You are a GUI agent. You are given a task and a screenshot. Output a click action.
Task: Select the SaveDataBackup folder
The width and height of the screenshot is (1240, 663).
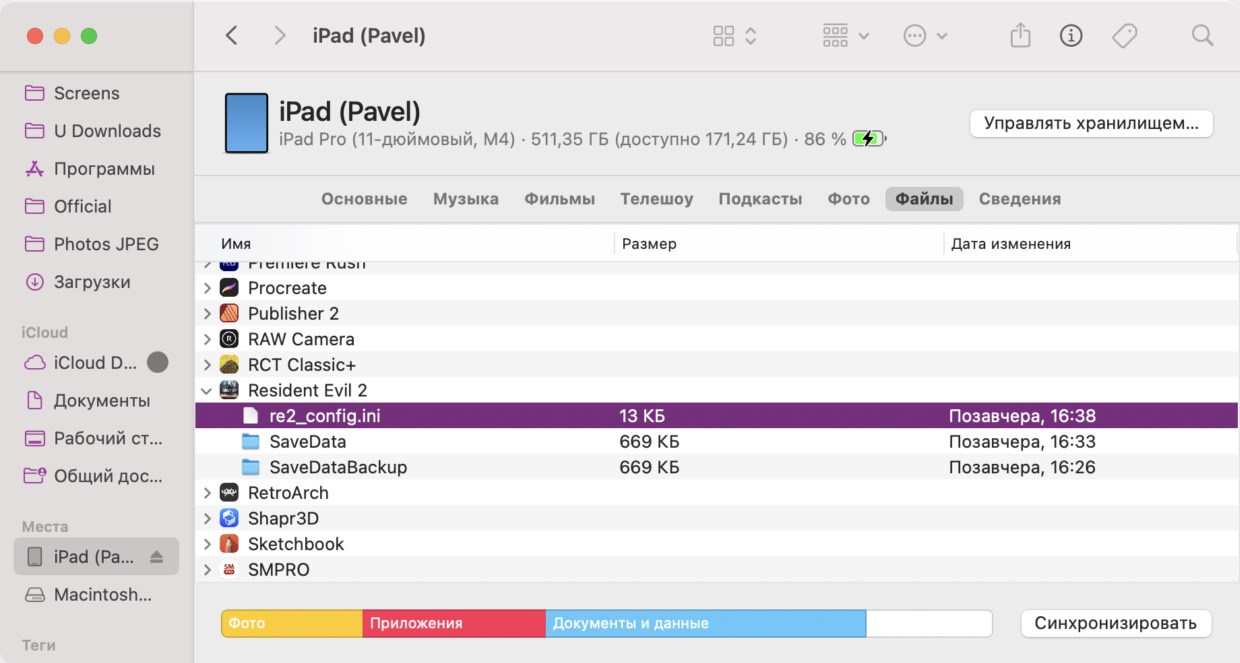coord(716,467)
